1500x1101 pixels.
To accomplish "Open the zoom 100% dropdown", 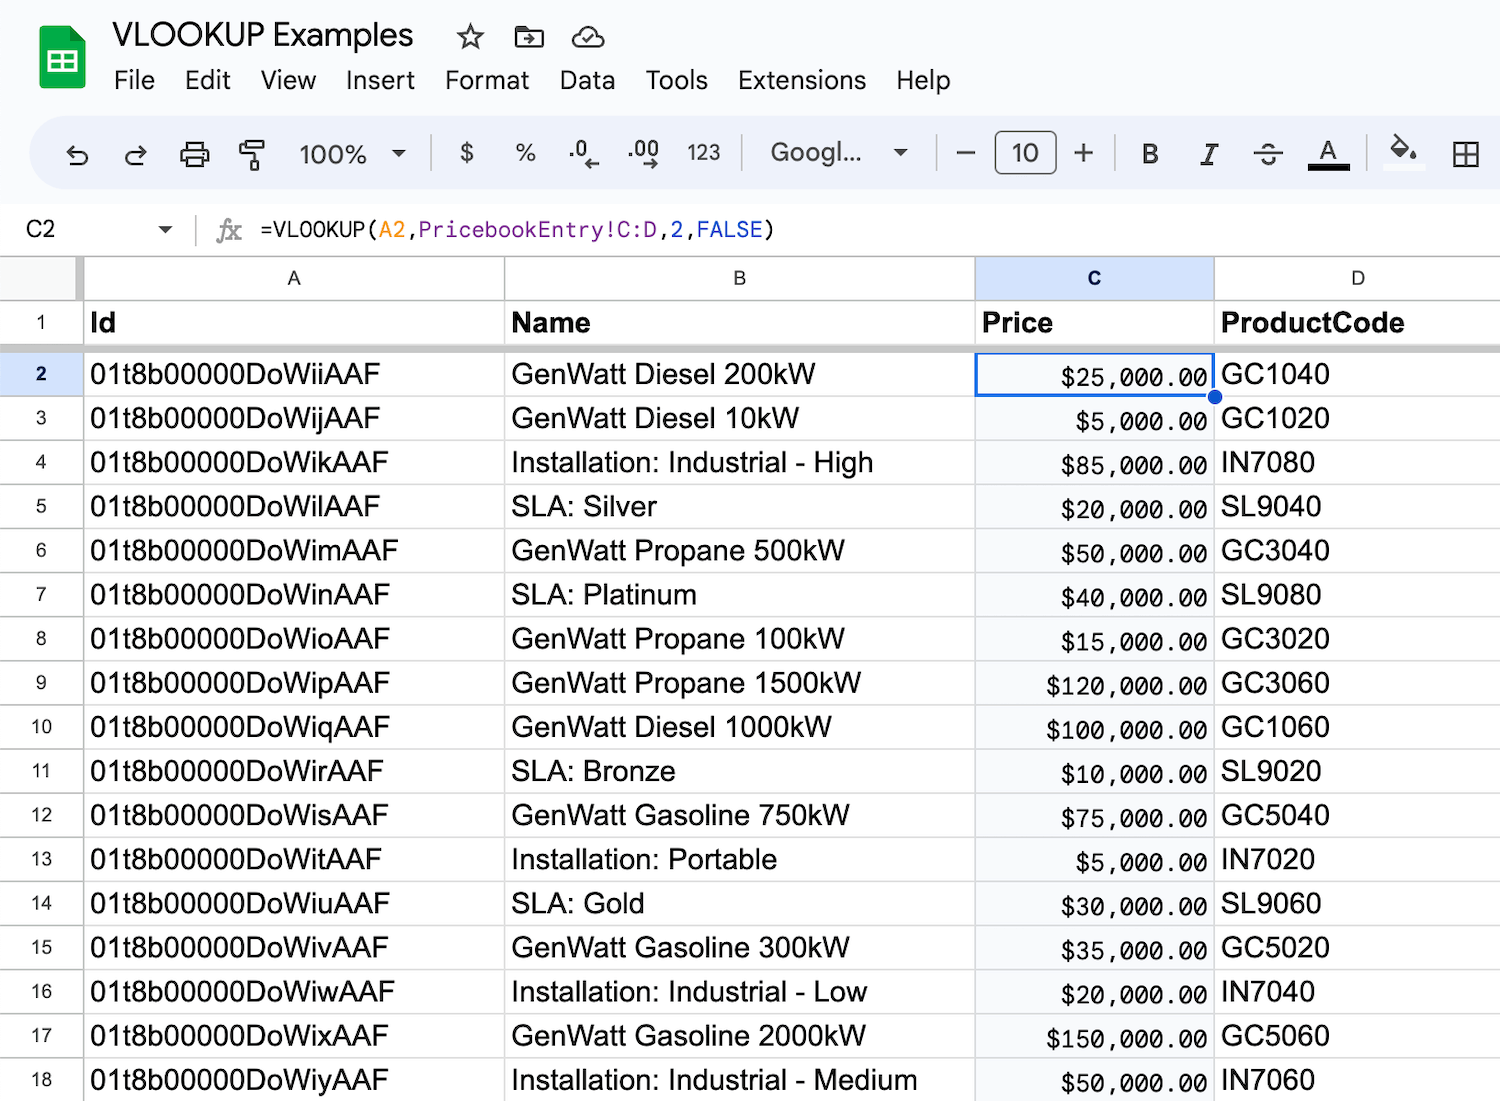I will click(x=352, y=154).
